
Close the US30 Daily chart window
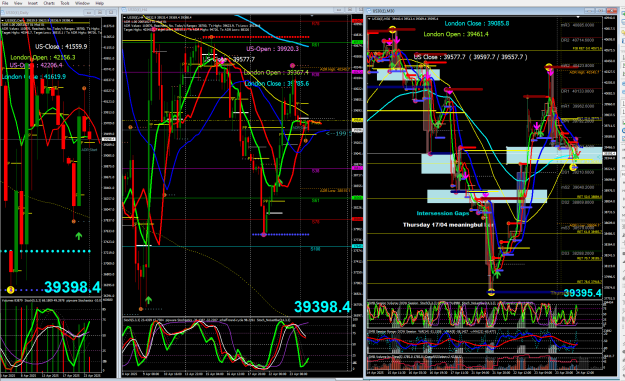(112, 13)
